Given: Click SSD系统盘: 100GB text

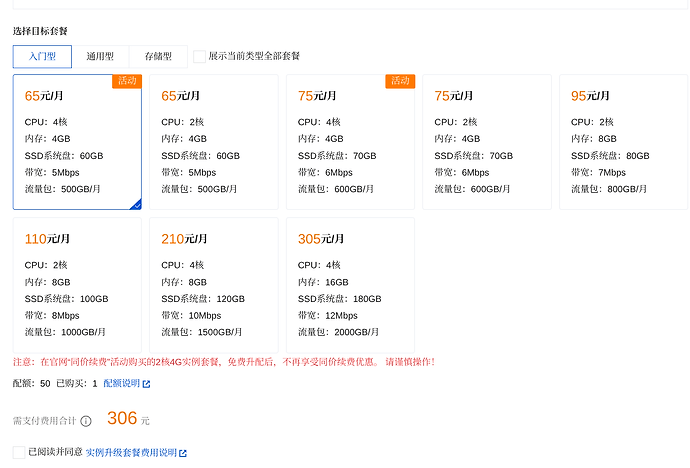Looking at the screenshot, I should [x=66, y=299].
